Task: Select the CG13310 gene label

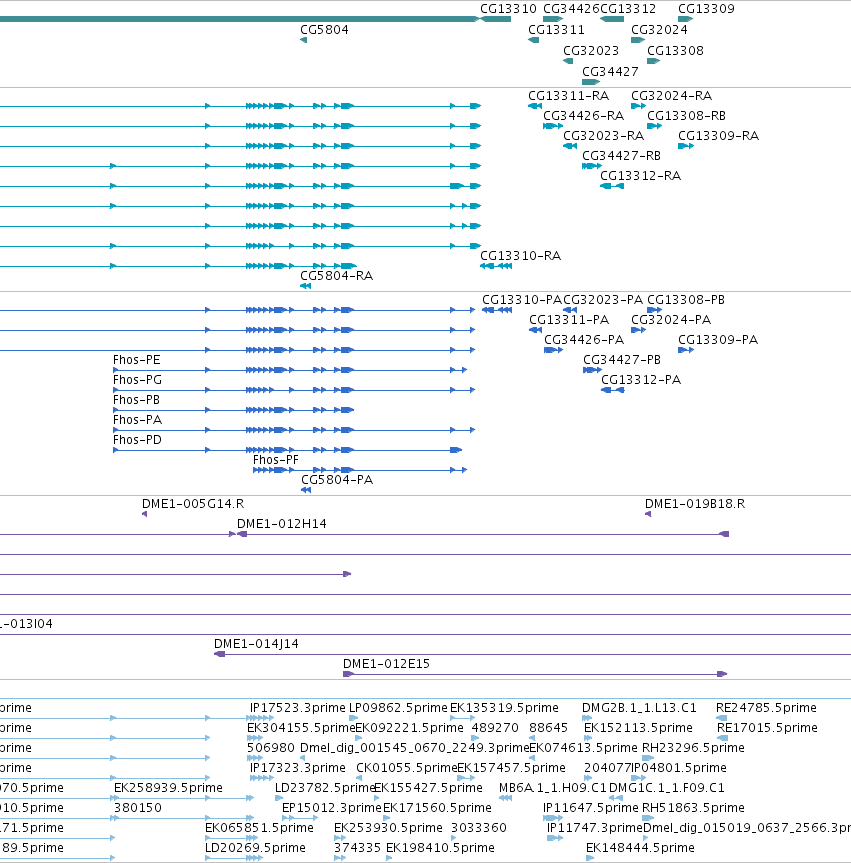Action: pos(508,9)
